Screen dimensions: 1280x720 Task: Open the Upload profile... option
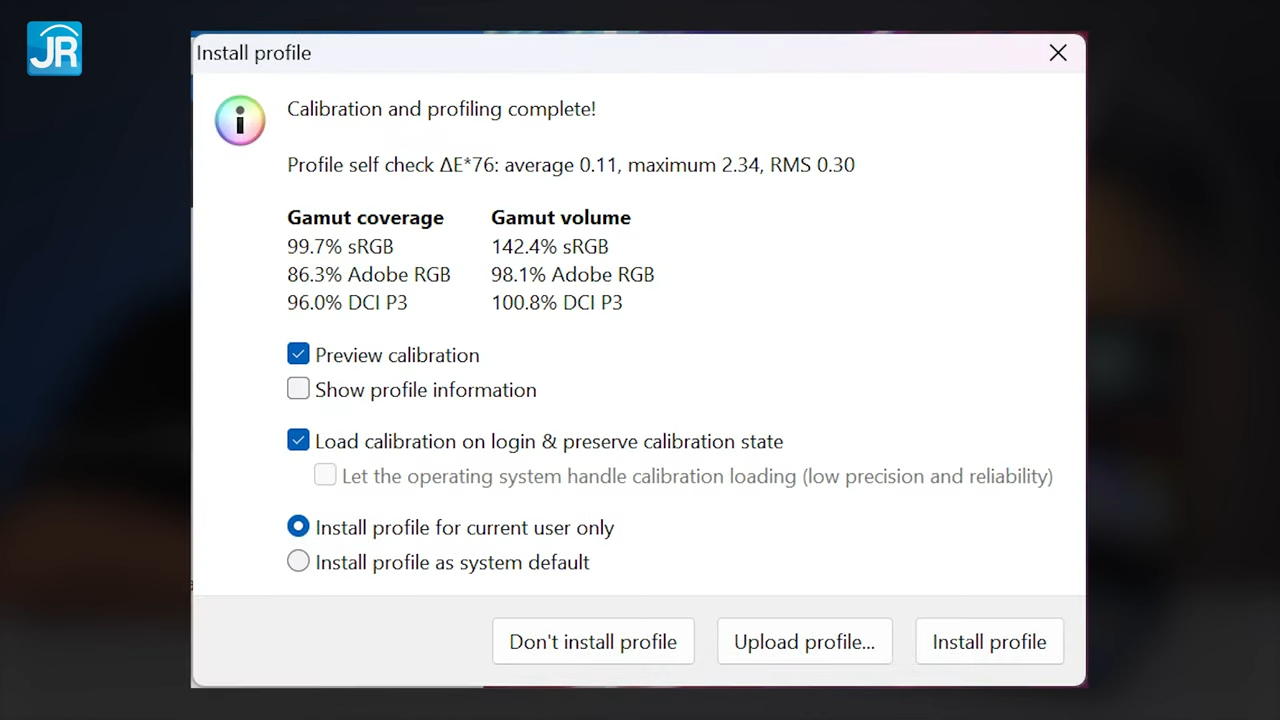[804, 642]
